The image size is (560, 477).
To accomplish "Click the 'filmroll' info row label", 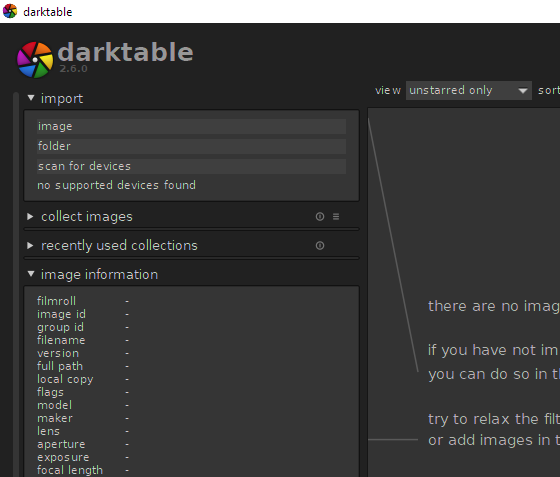I will 56,301.
